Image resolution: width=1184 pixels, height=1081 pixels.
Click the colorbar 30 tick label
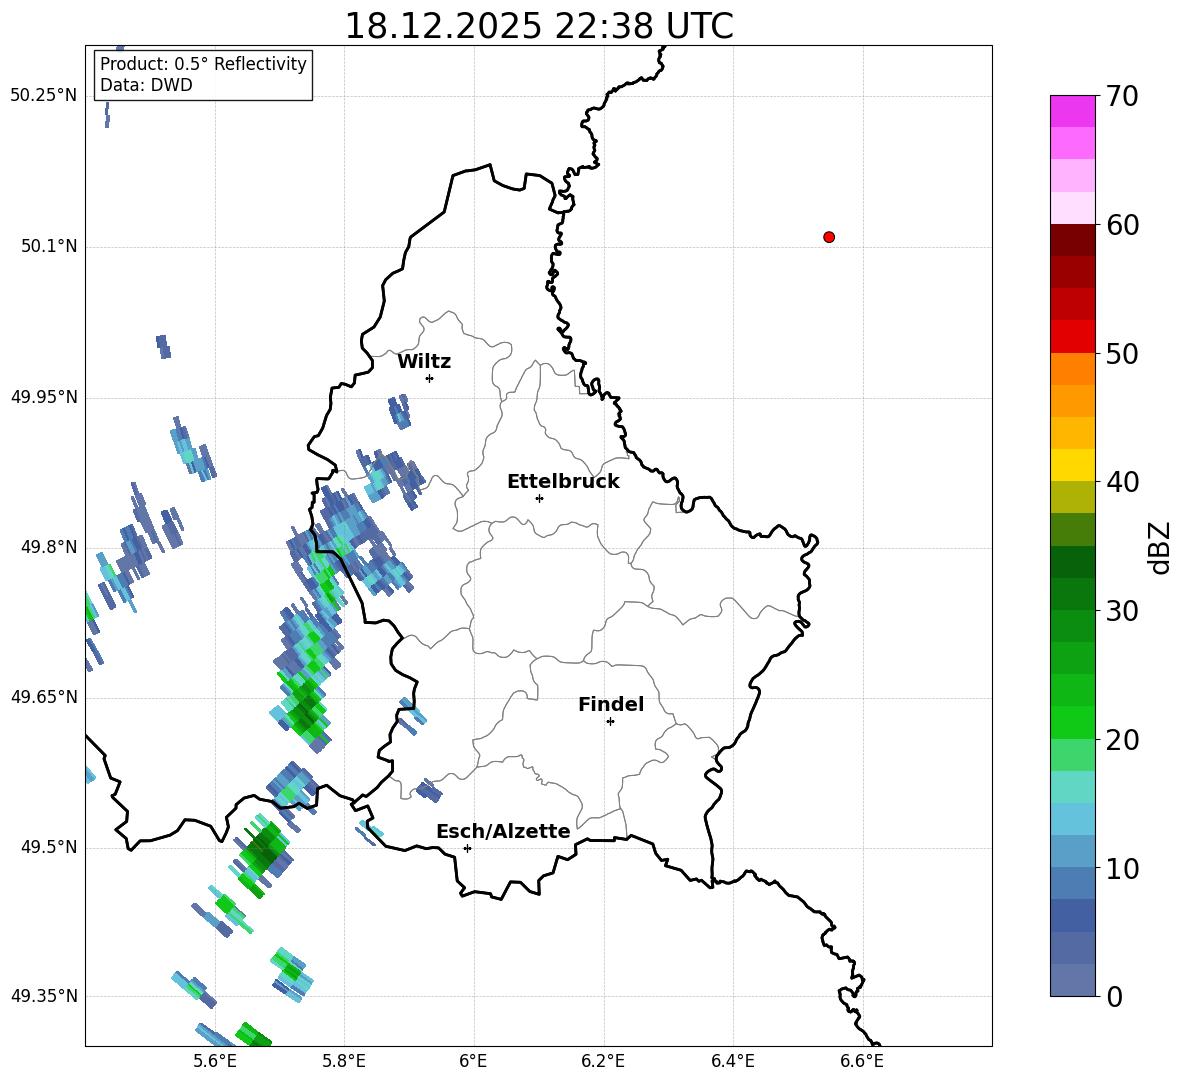(x=1122, y=611)
